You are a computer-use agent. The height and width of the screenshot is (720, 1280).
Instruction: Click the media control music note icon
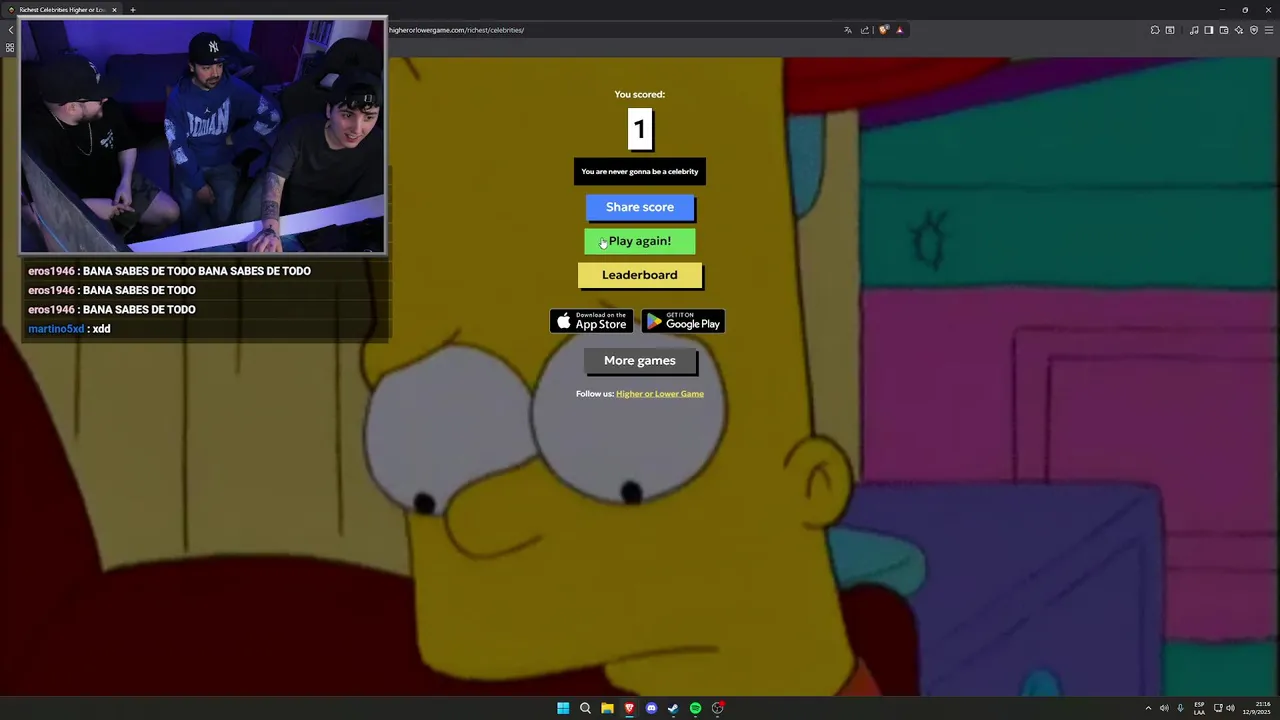click(x=1194, y=30)
